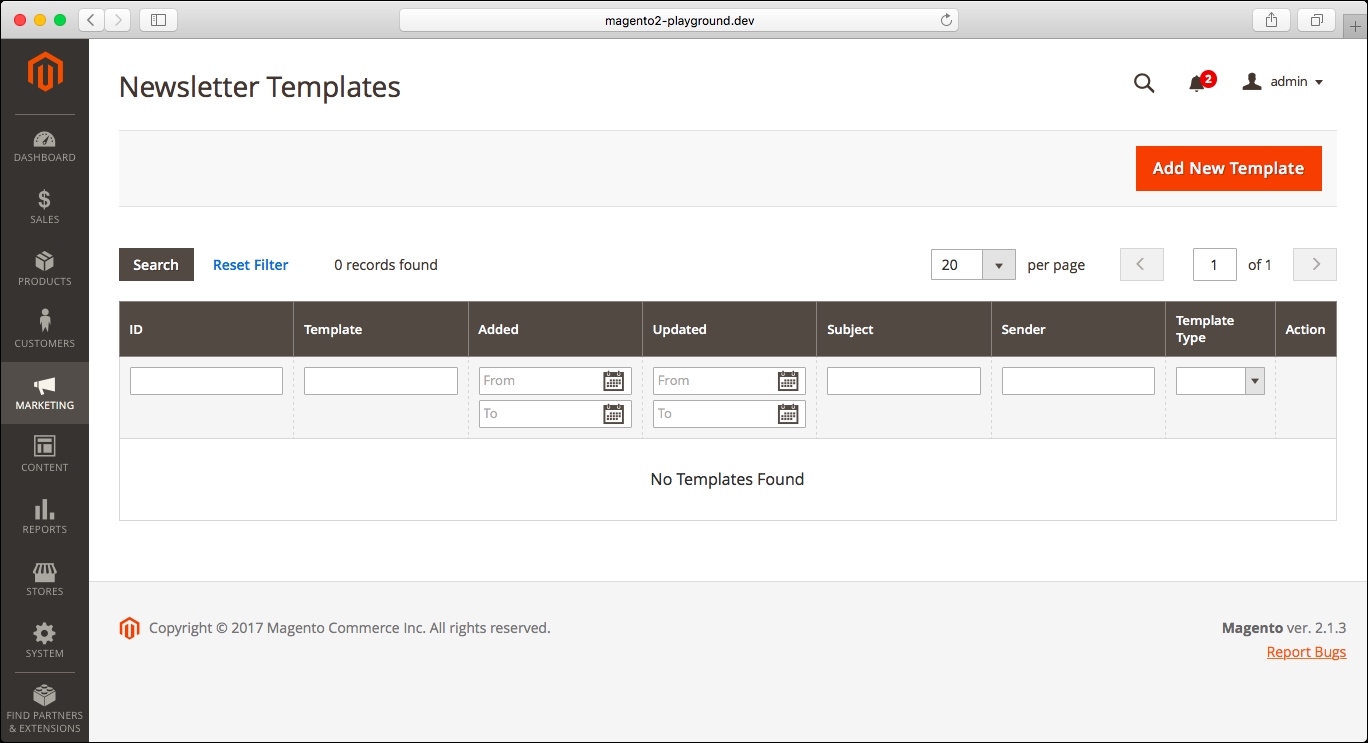The image size is (1368, 743).
Task: Click the 'Newsletter Templates' page title
Action: click(x=260, y=87)
